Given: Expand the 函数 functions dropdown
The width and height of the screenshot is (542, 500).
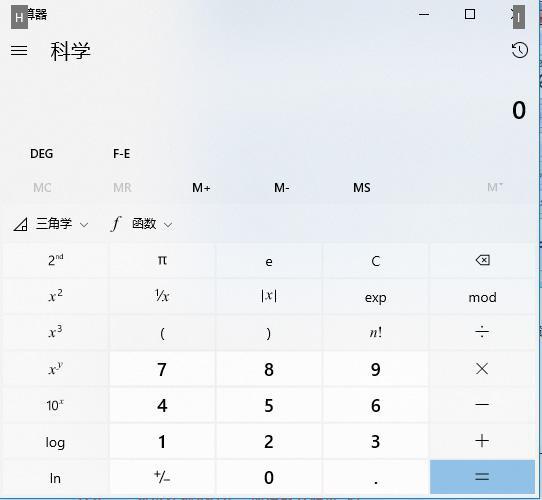Looking at the screenshot, I should click(x=141, y=224).
